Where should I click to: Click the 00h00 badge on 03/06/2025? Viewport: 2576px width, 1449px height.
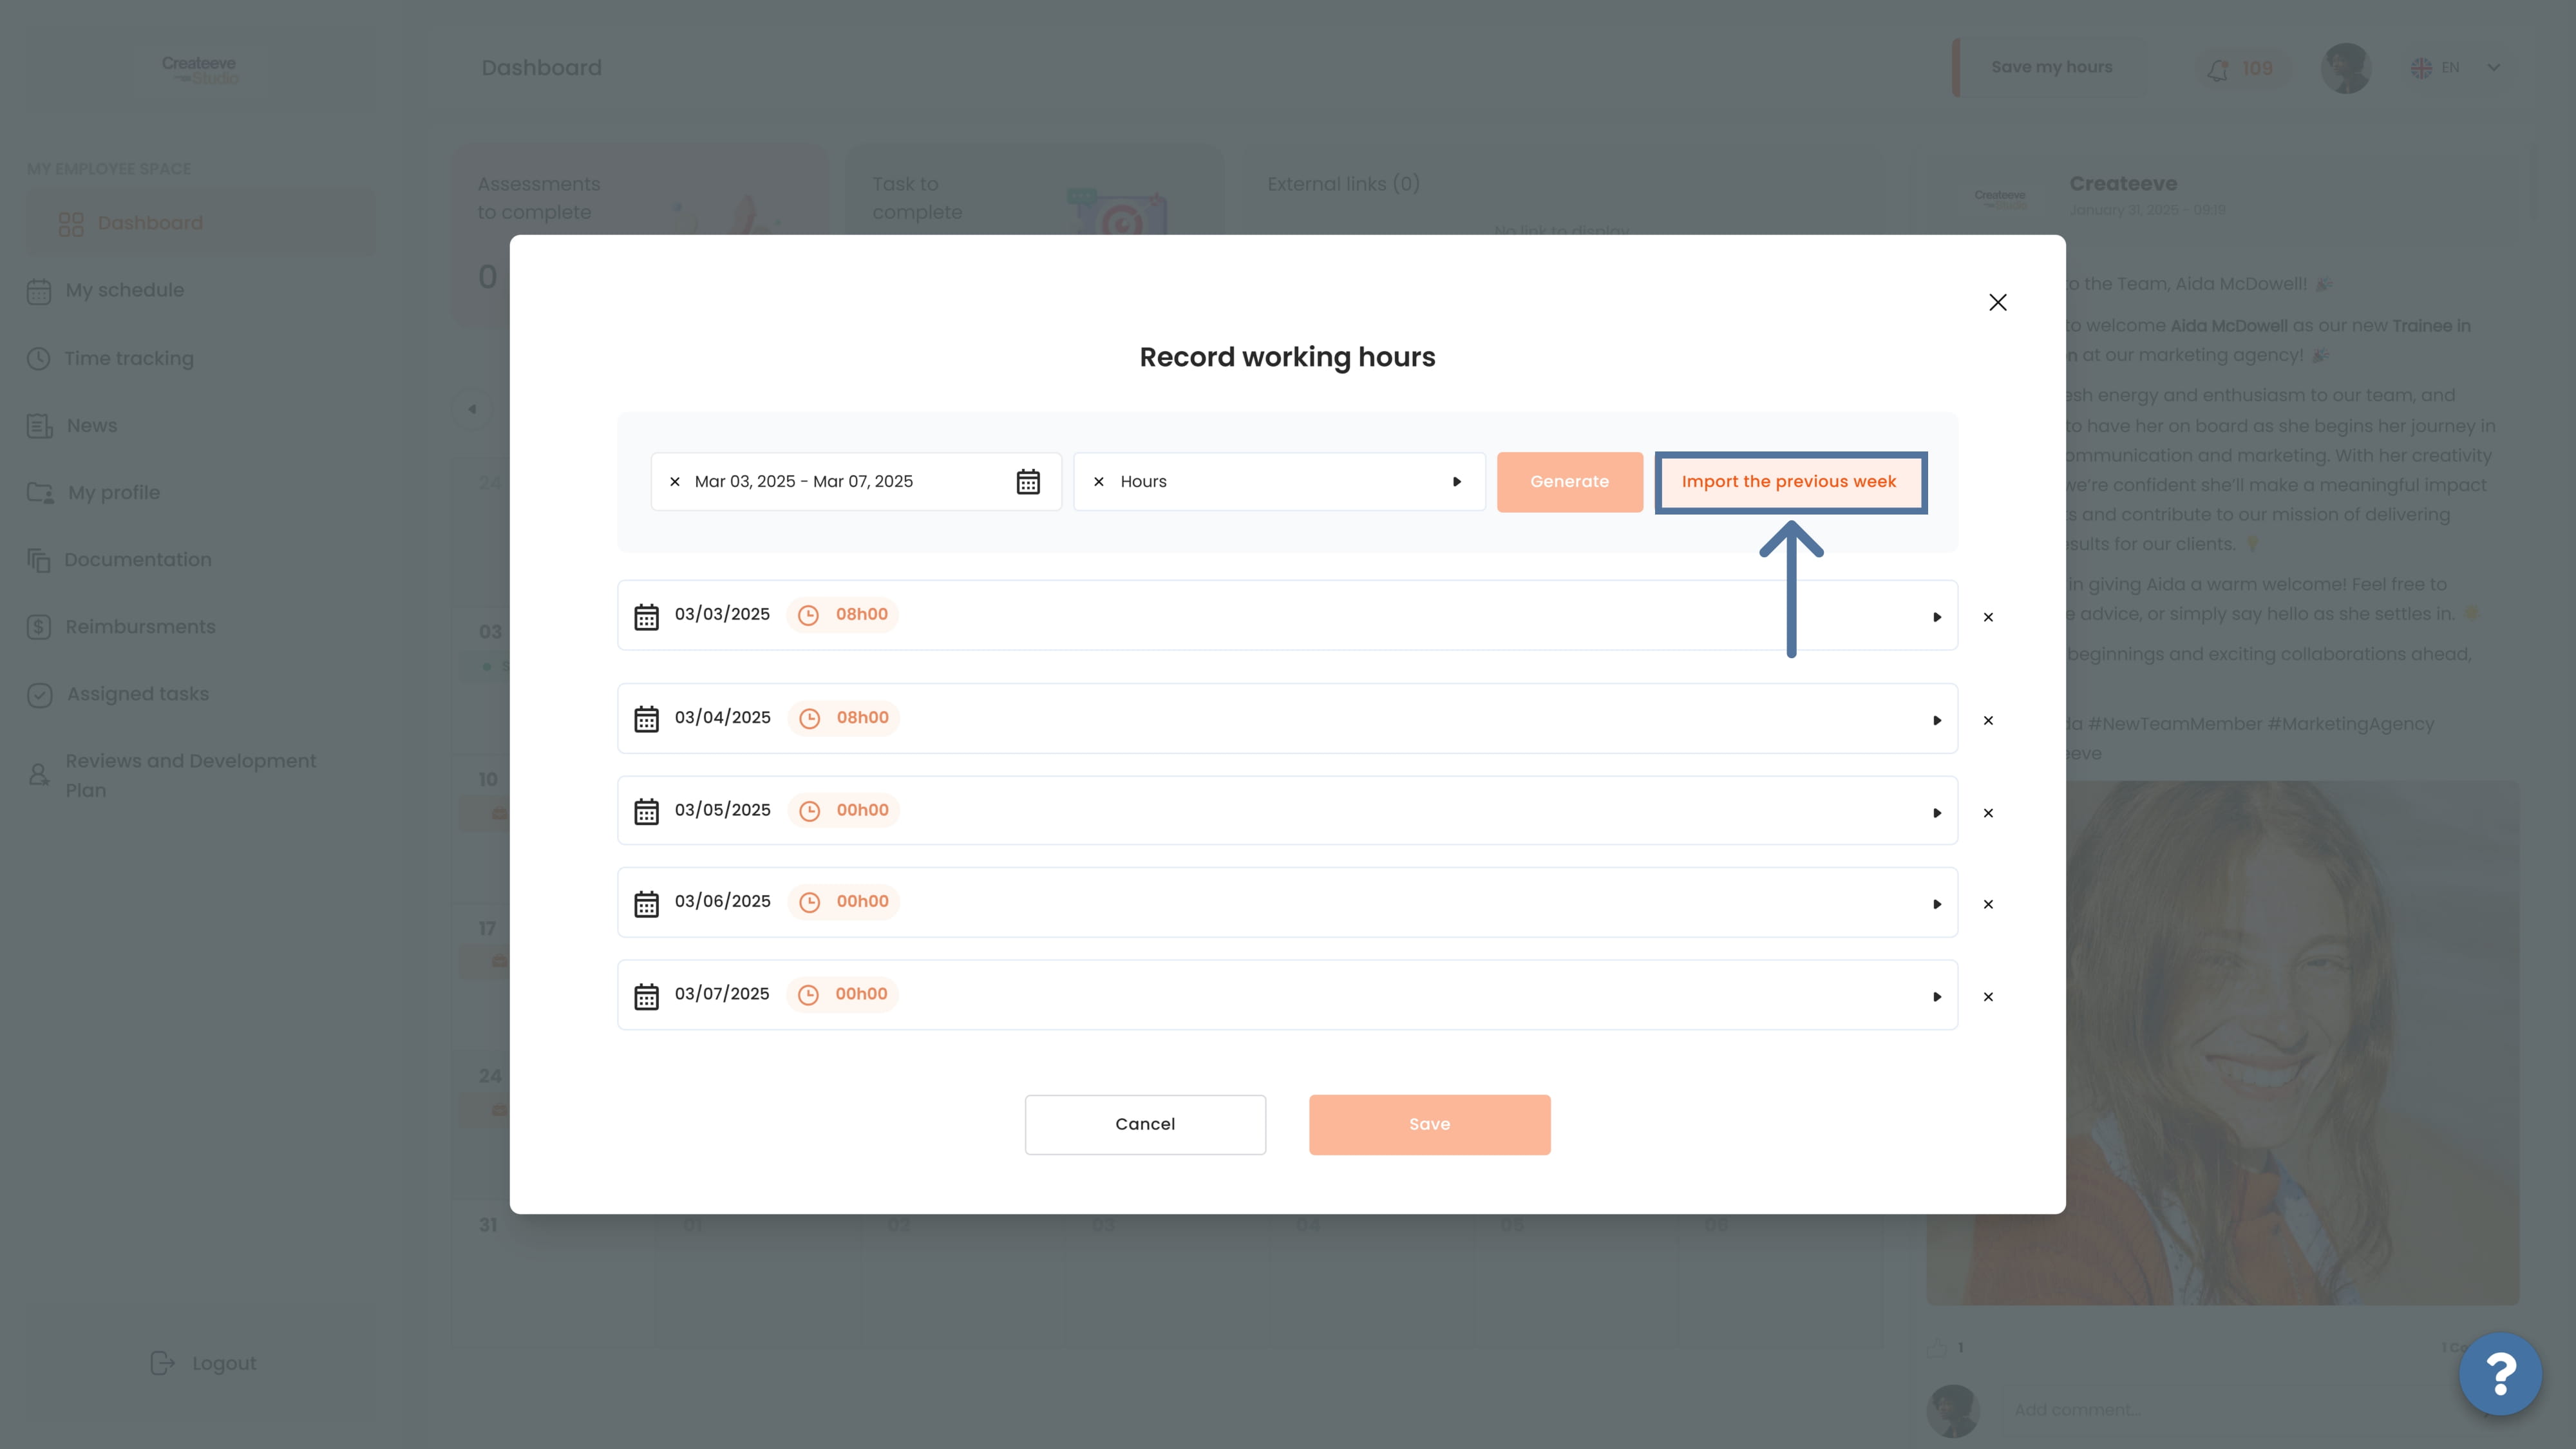(844, 902)
